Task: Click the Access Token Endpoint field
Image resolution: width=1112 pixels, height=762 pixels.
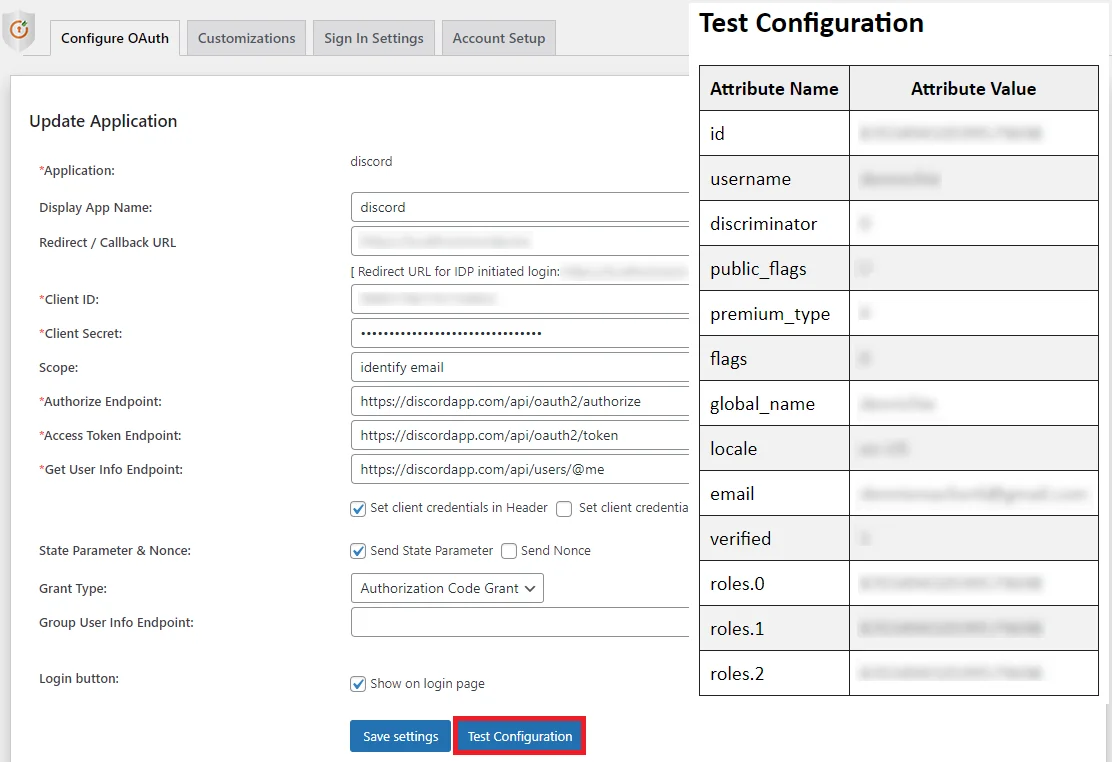Action: pyautogui.click(x=520, y=435)
